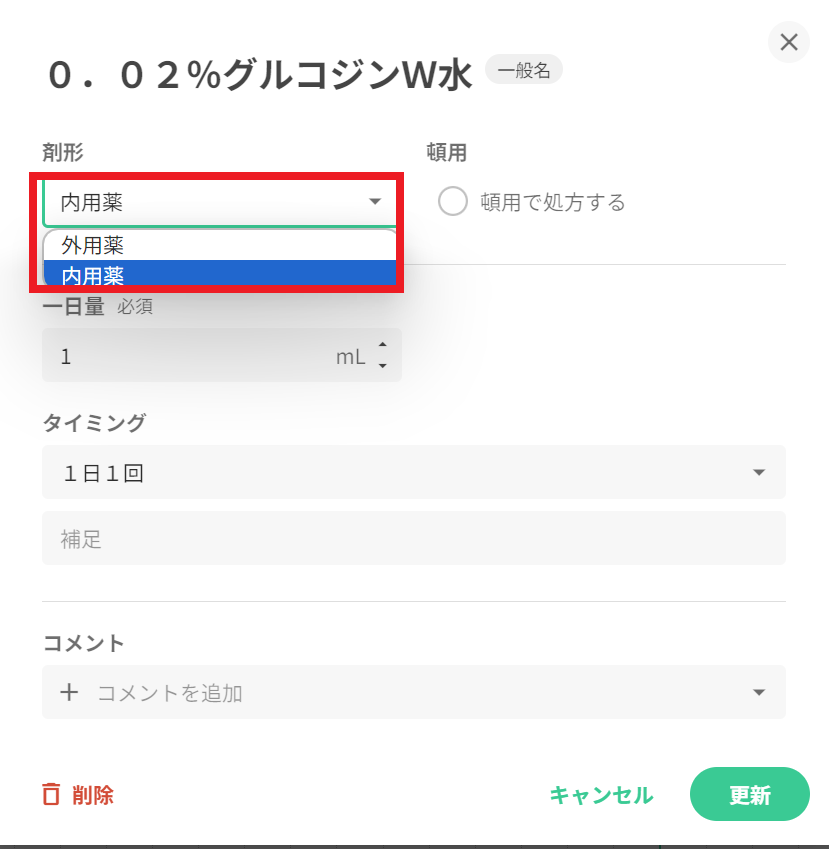Screen dimensions: 829x849
Task: Click the 更新 button
Action: point(749,795)
